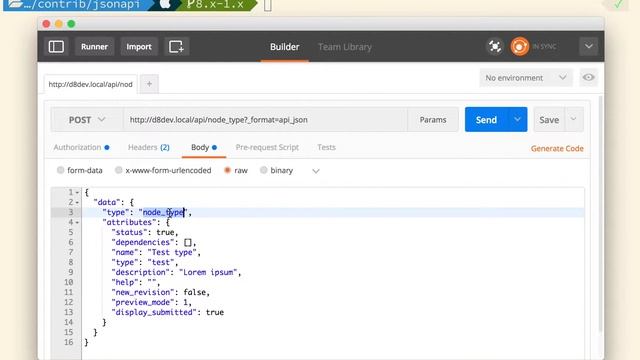Click the "help" line in editor
Viewport: 640px width, 360px height.
point(136,282)
